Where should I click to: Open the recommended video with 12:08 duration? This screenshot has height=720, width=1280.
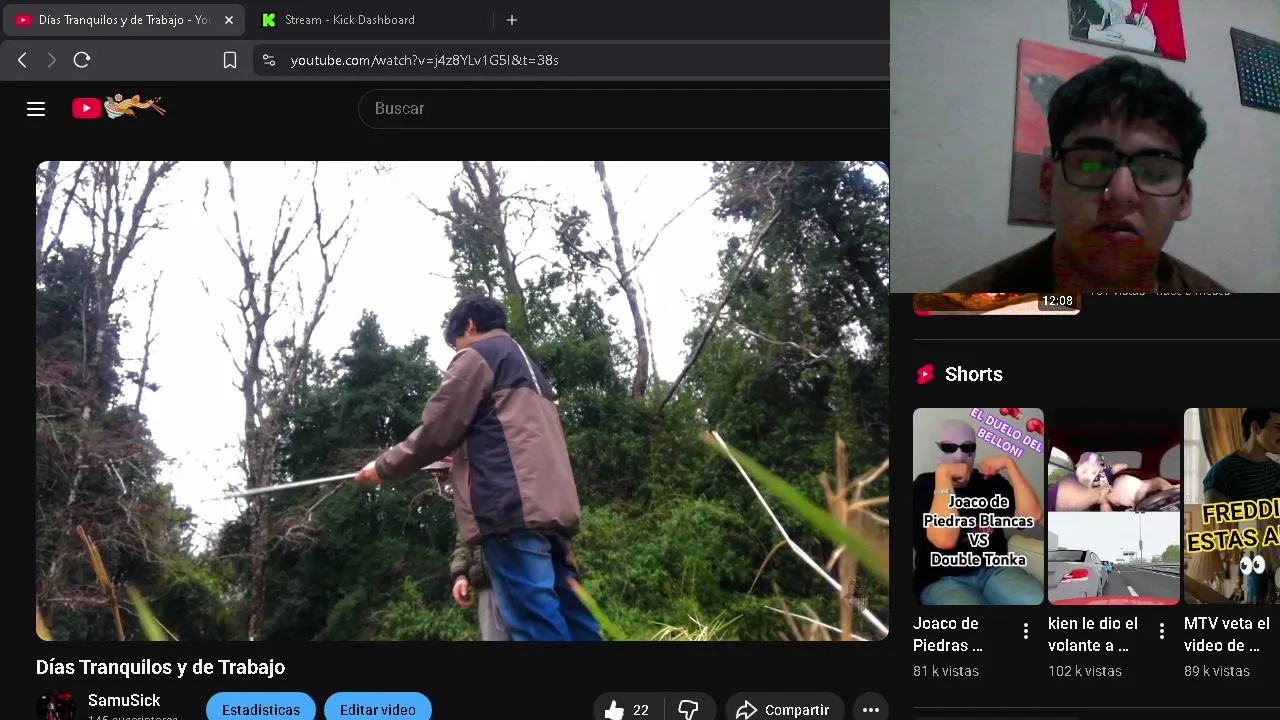[996, 303]
